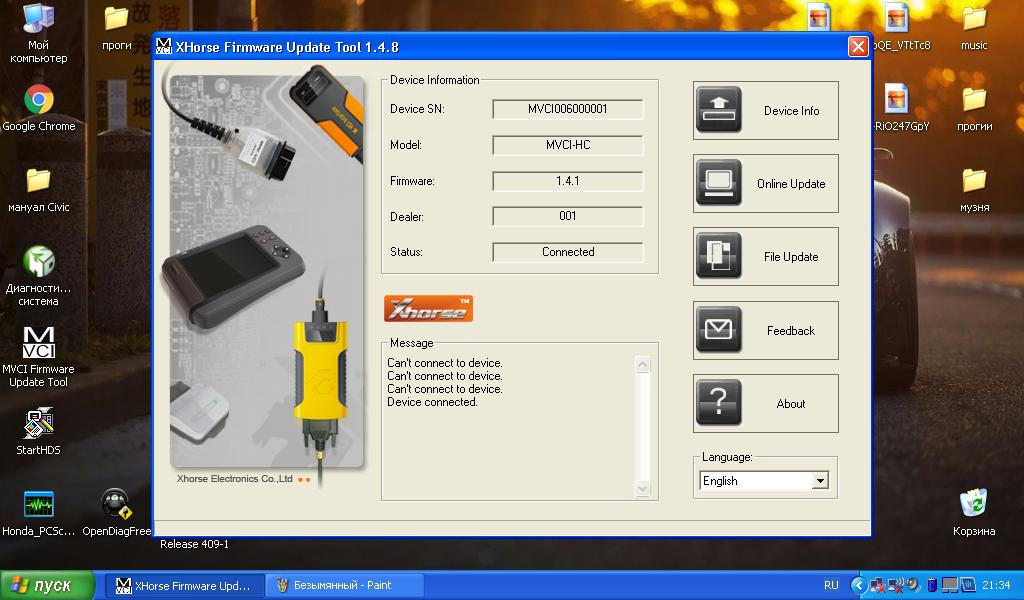Viewport: 1024px width, 600px height.
Task: Select MVCI Firmware Update Tool desktop icon
Action: click(x=39, y=345)
